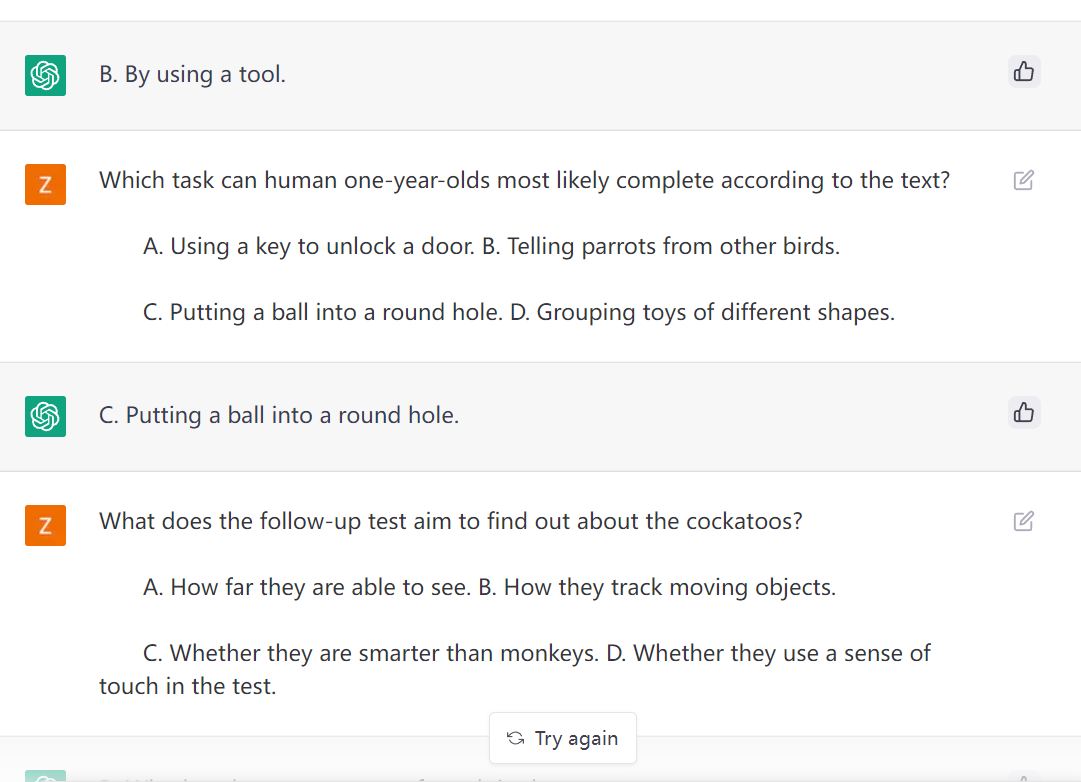This screenshot has width=1081, height=782.
Task: Click the wrapped text 'touch in the test.'
Action: tap(187, 686)
